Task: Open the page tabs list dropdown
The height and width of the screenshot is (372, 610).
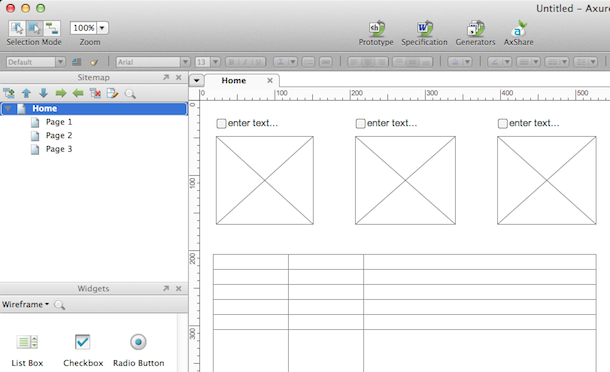Action: point(196,81)
